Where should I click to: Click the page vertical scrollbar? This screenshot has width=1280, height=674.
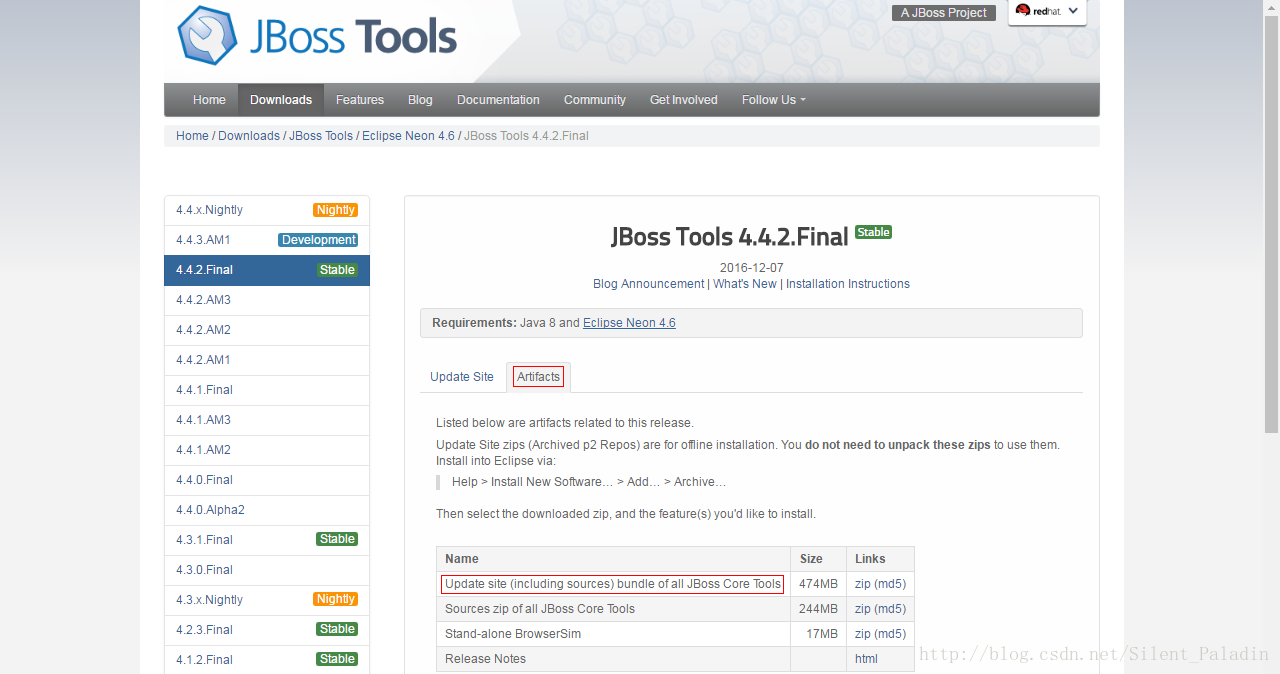(x=1272, y=225)
